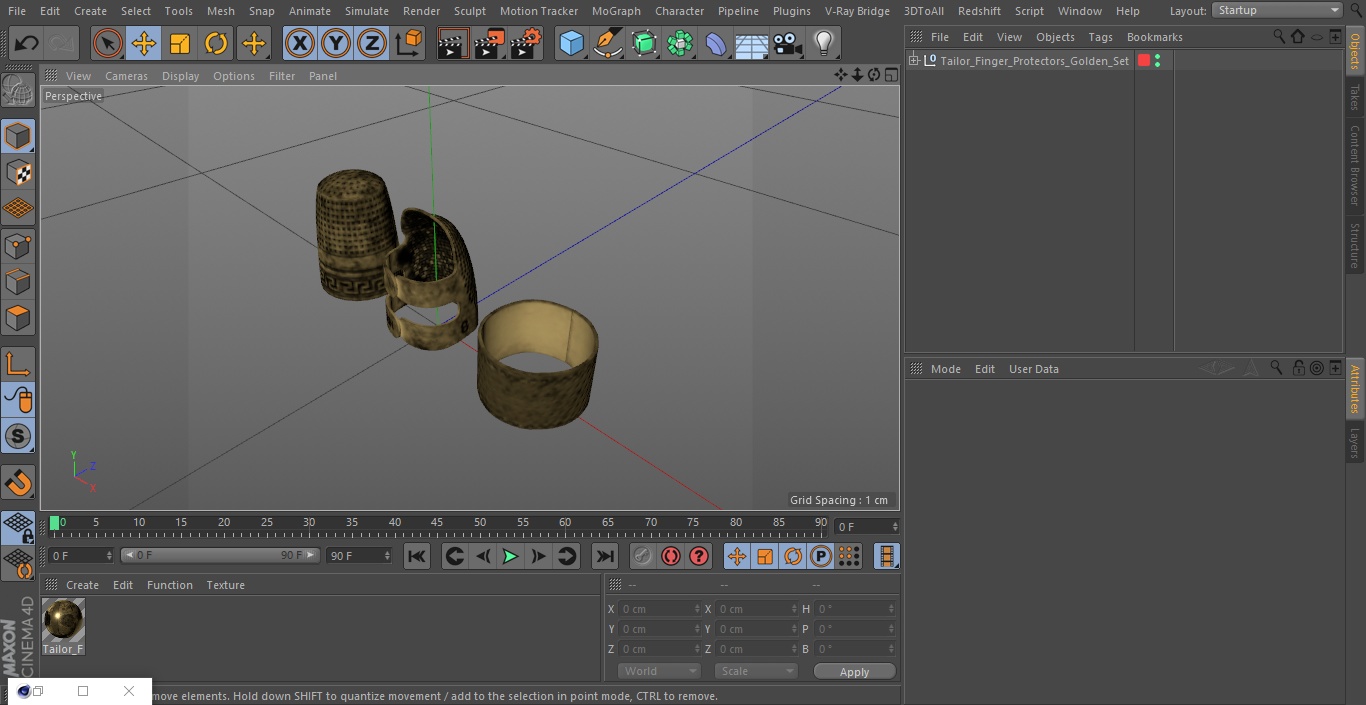Click the preview range slider bar
Image resolution: width=1366 pixels, height=705 pixels.
point(219,555)
